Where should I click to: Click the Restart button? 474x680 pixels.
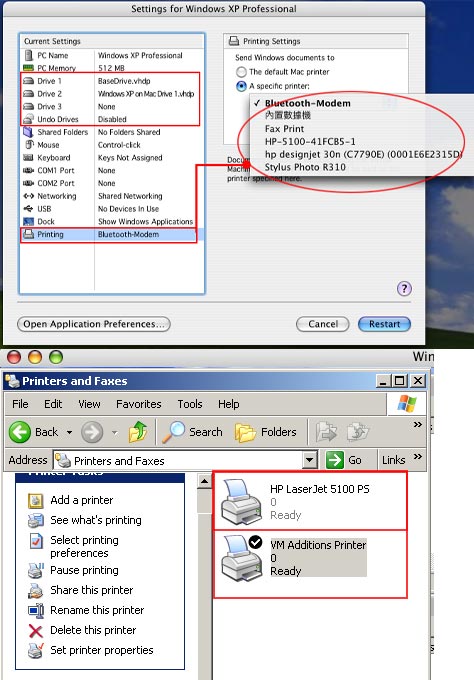[x=384, y=324]
